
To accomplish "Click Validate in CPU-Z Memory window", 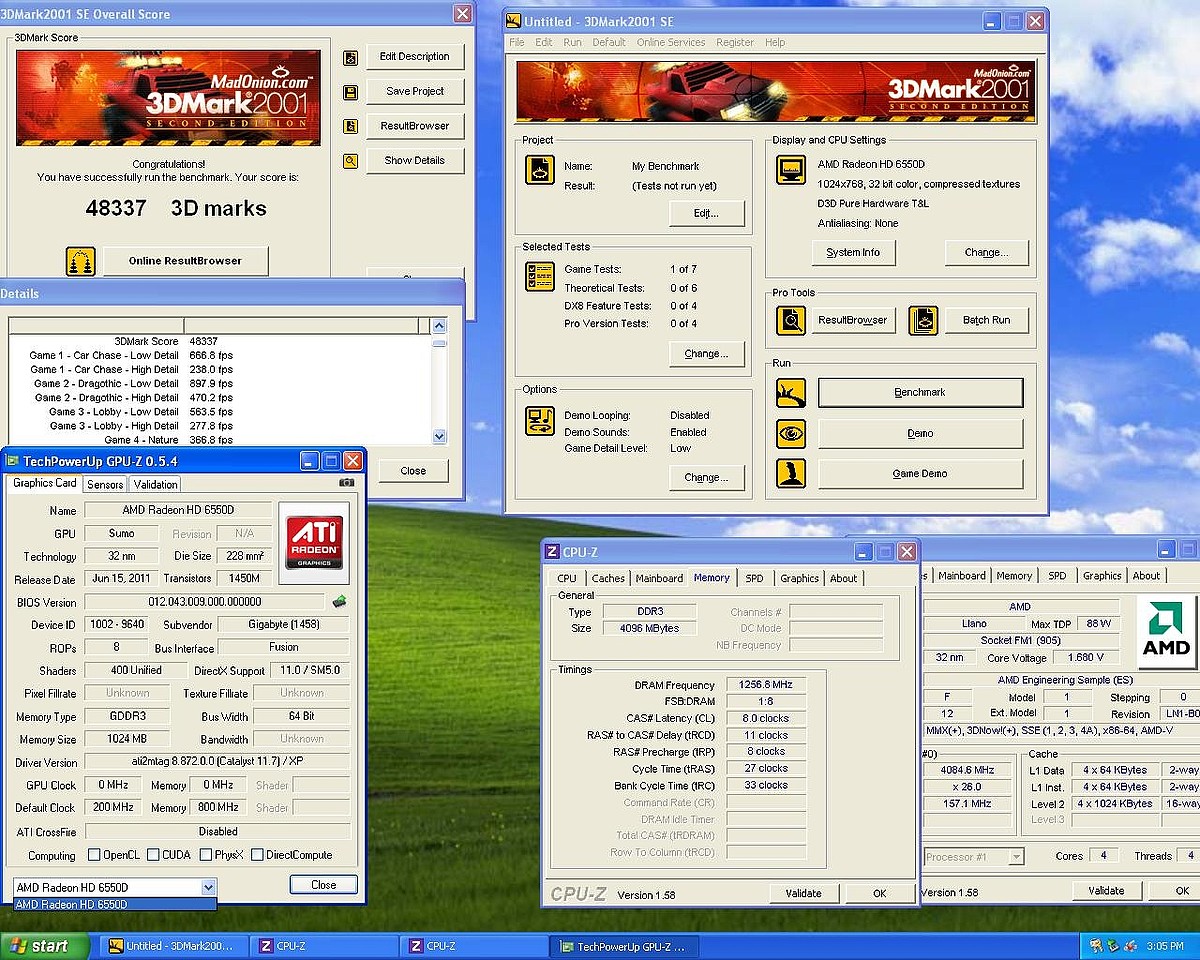I will pos(804,893).
